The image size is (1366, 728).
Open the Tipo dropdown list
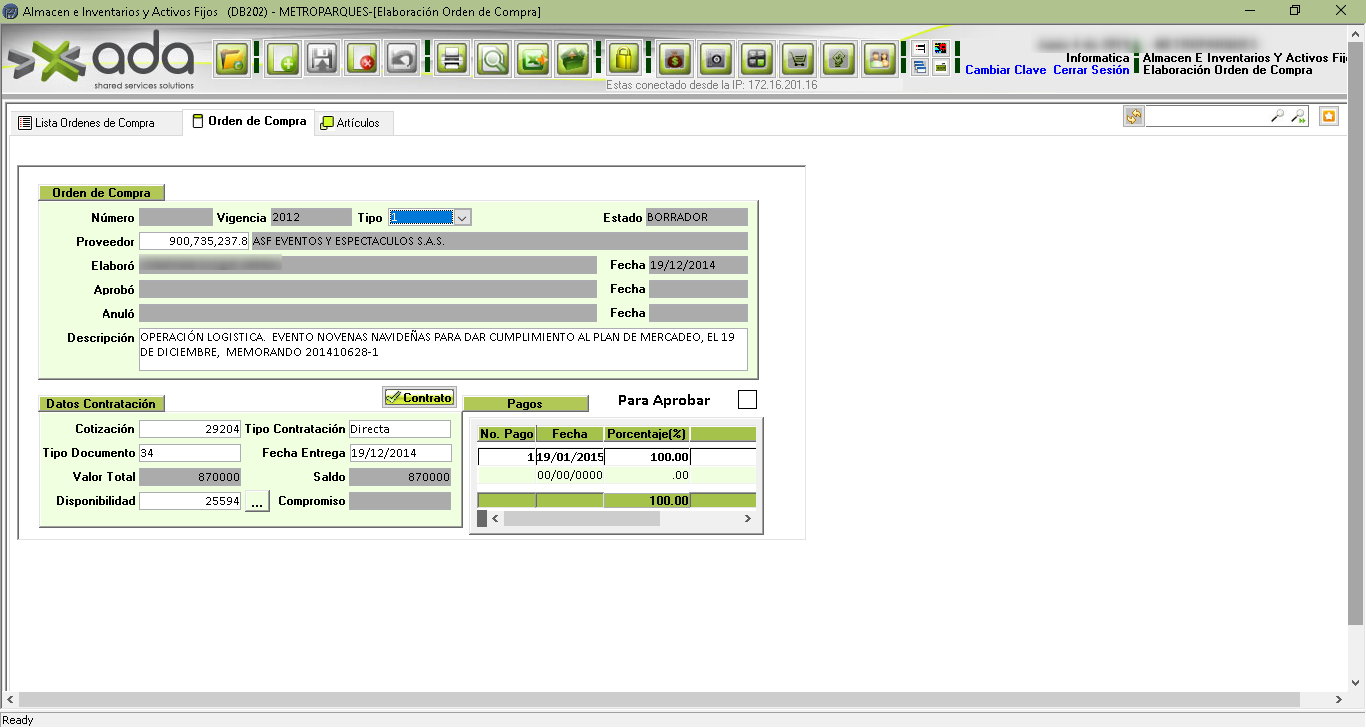click(x=462, y=217)
